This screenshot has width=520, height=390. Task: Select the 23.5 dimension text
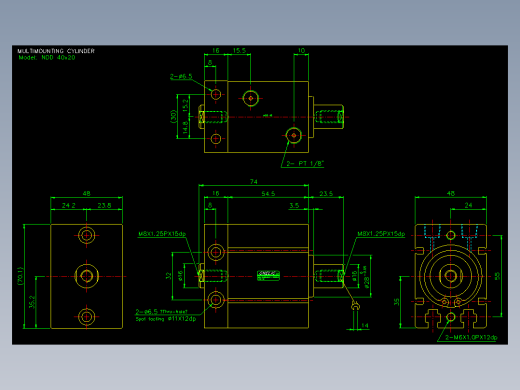(x=326, y=194)
